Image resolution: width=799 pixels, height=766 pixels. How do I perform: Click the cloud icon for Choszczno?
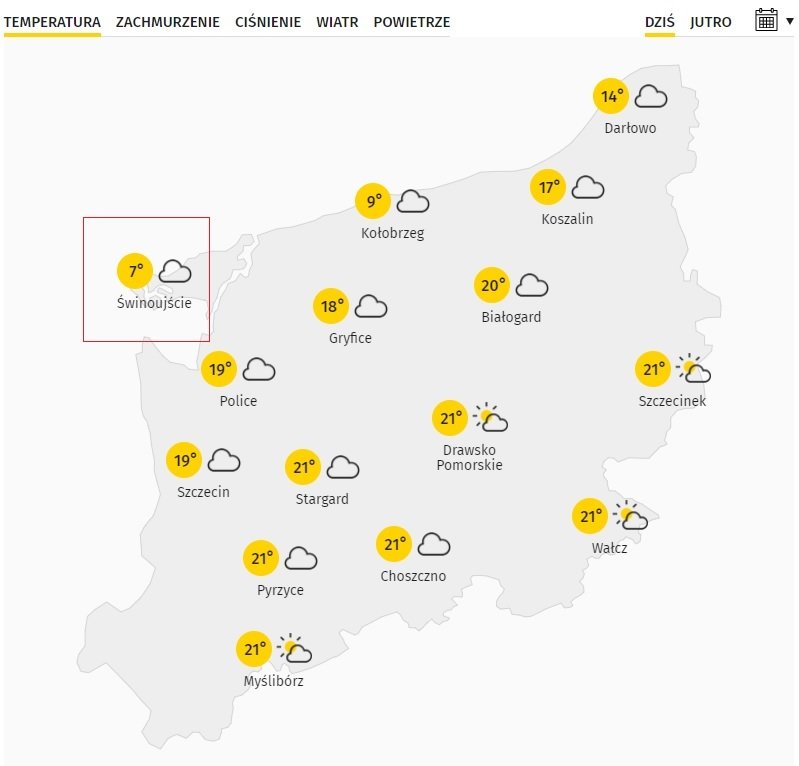click(x=434, y=544)
